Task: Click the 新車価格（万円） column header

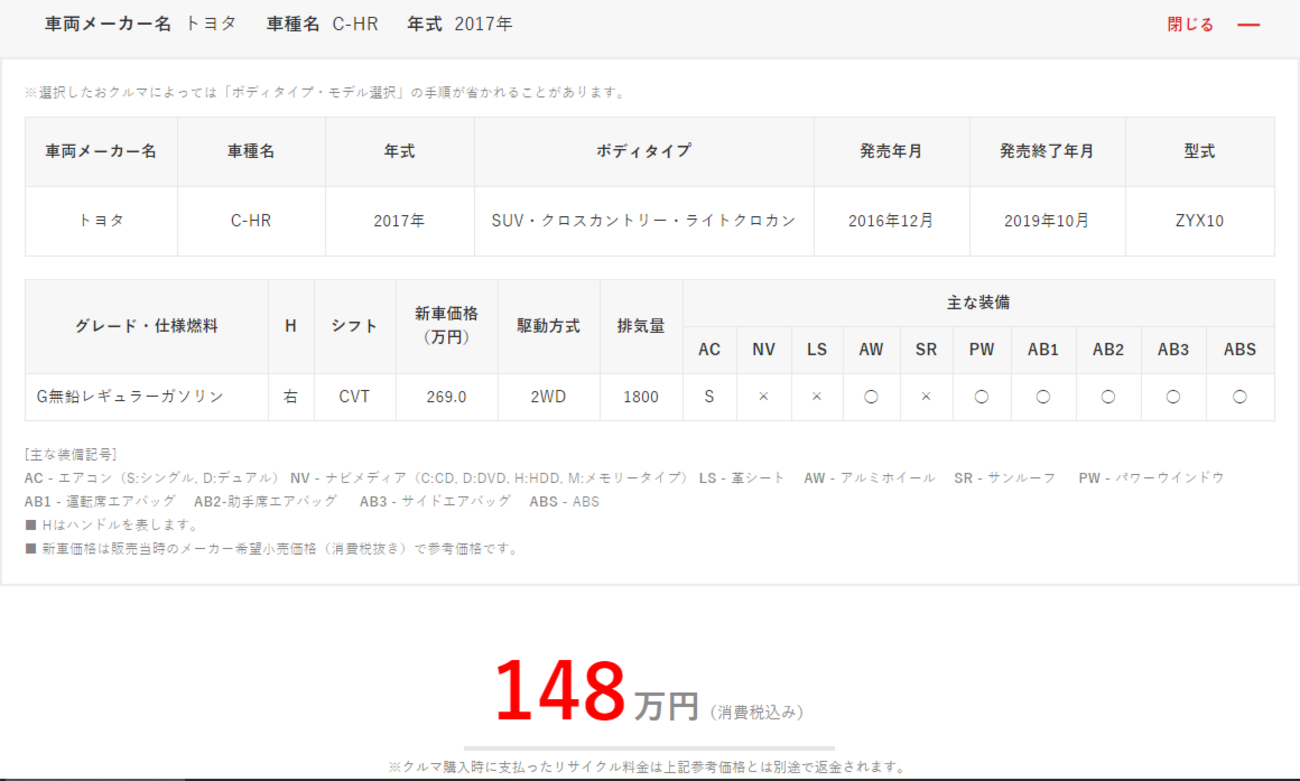Action: (446, 326)
